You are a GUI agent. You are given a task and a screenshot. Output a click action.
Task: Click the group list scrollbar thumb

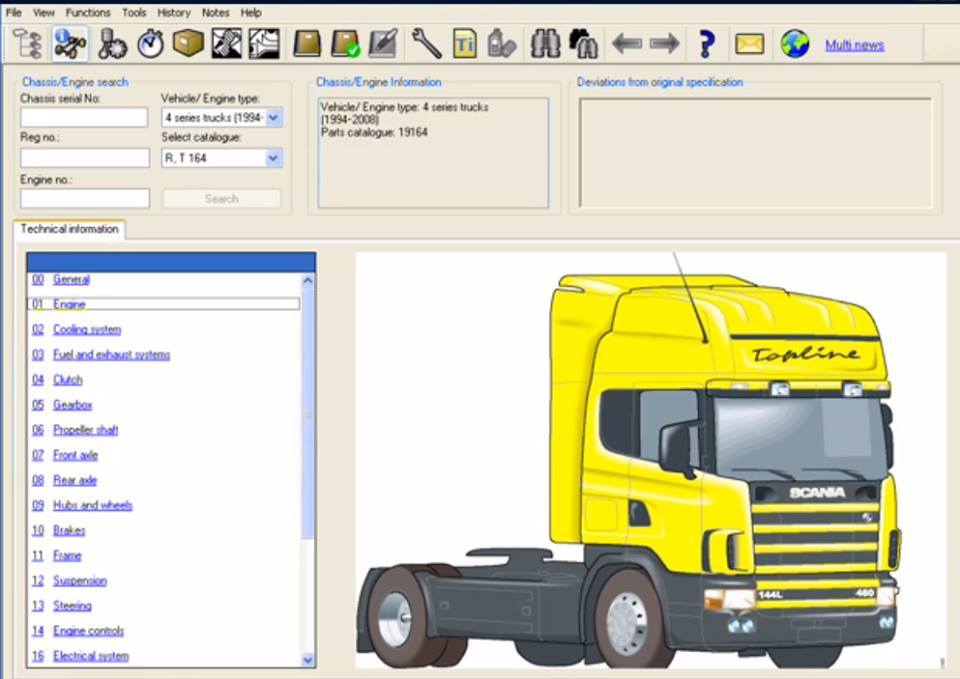(308, 413)
